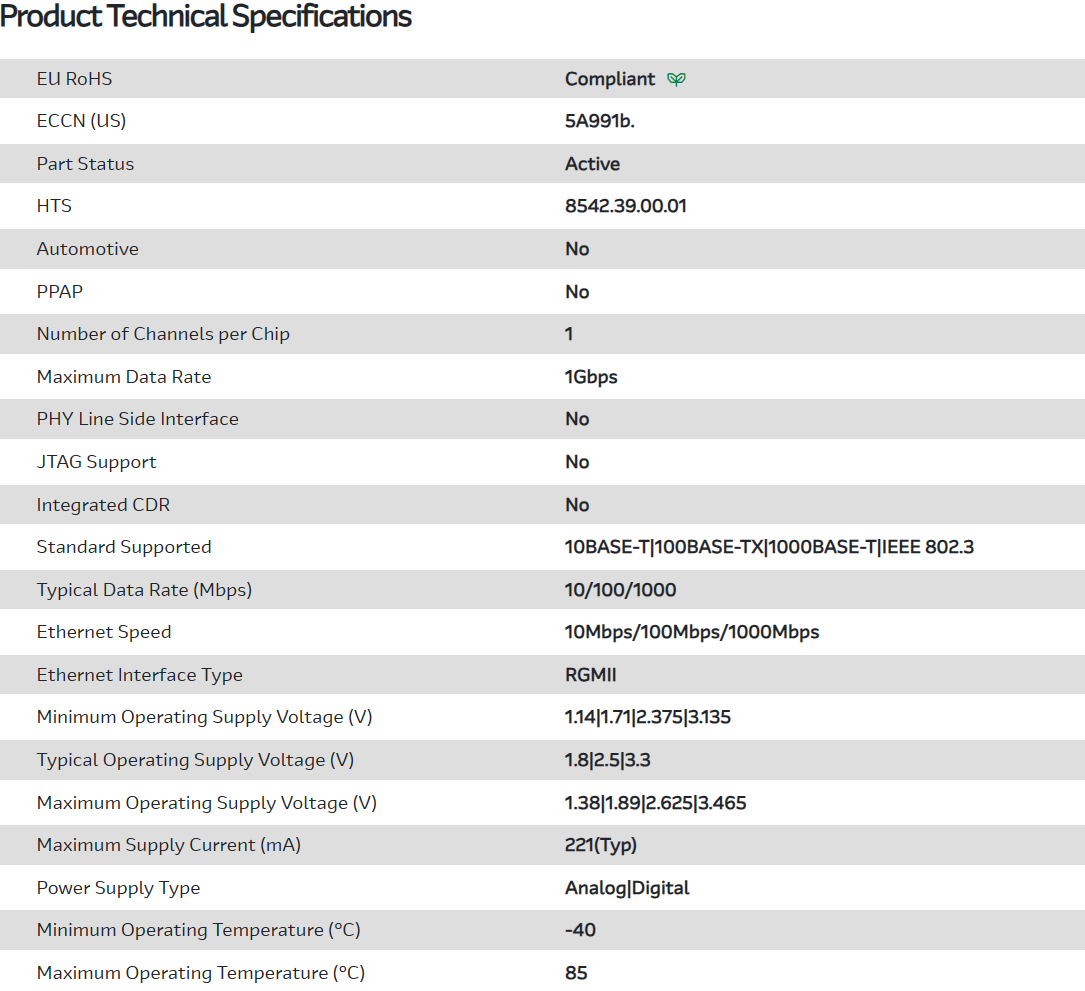
Task: Click the Analog|Digital power supply value
Action: click(x=627, y=888)
